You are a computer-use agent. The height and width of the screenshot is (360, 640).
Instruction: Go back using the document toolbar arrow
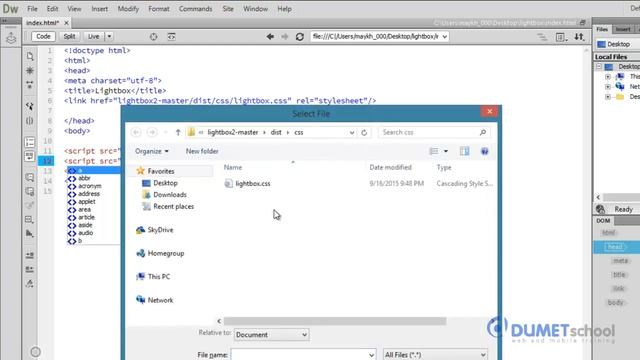coord(270,37)
